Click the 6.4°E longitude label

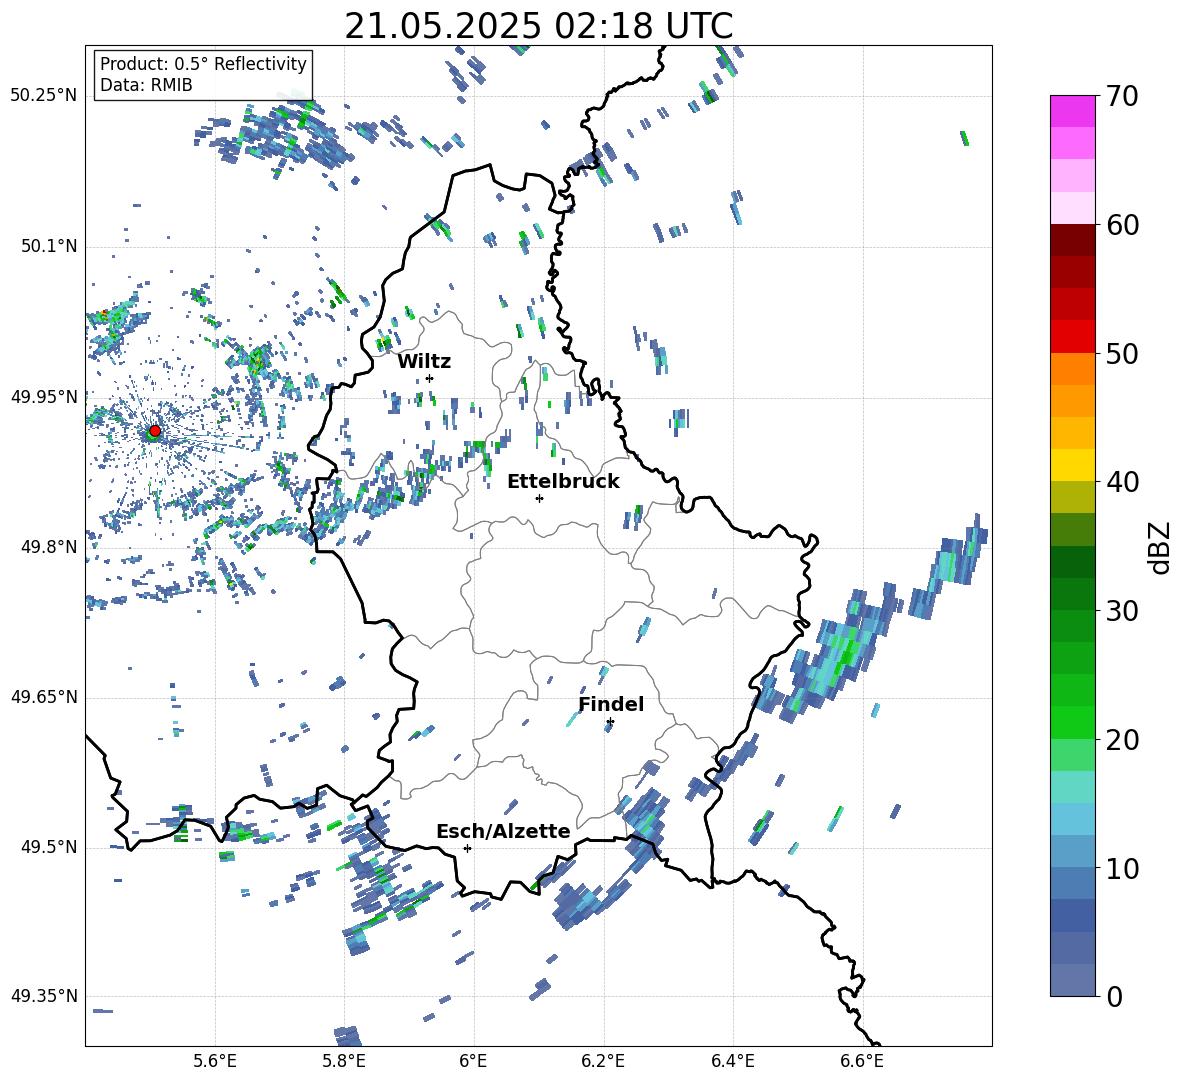pos(732,1061)
